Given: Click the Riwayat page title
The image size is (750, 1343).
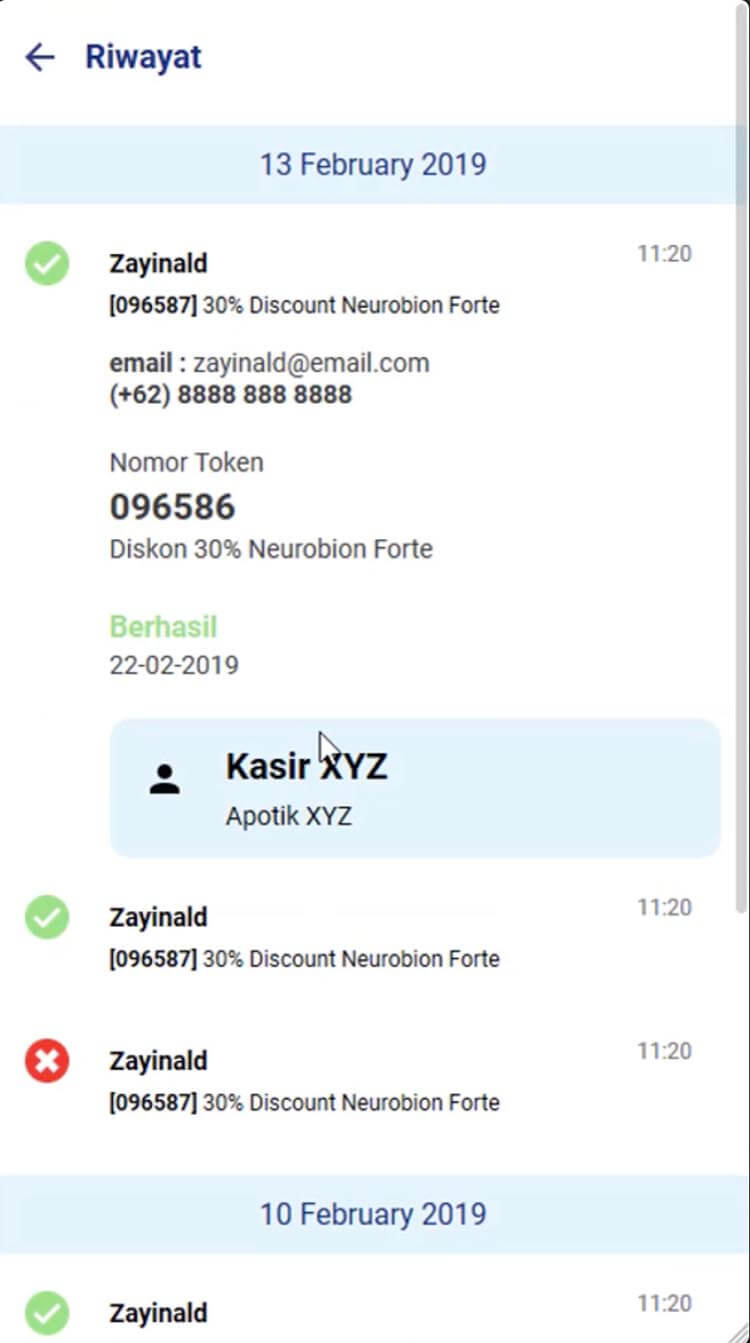Looking at the screenshot, I should [x=143, y=57].
